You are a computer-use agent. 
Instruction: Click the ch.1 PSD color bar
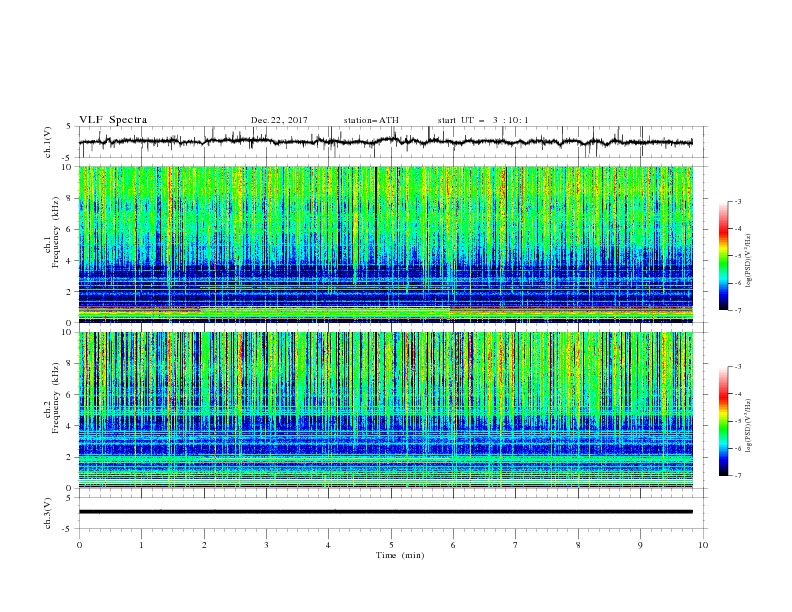[x=723, y=256]
